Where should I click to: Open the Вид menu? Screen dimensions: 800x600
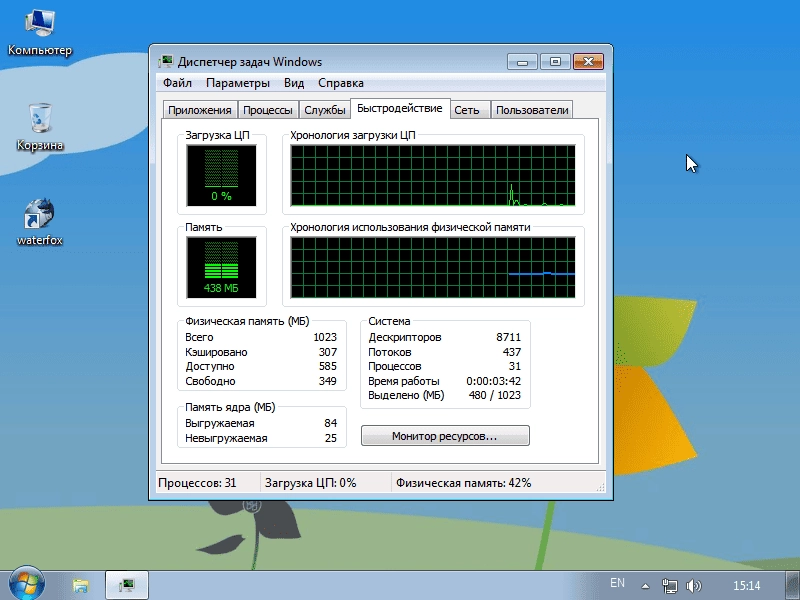click(x=294, y=83)
